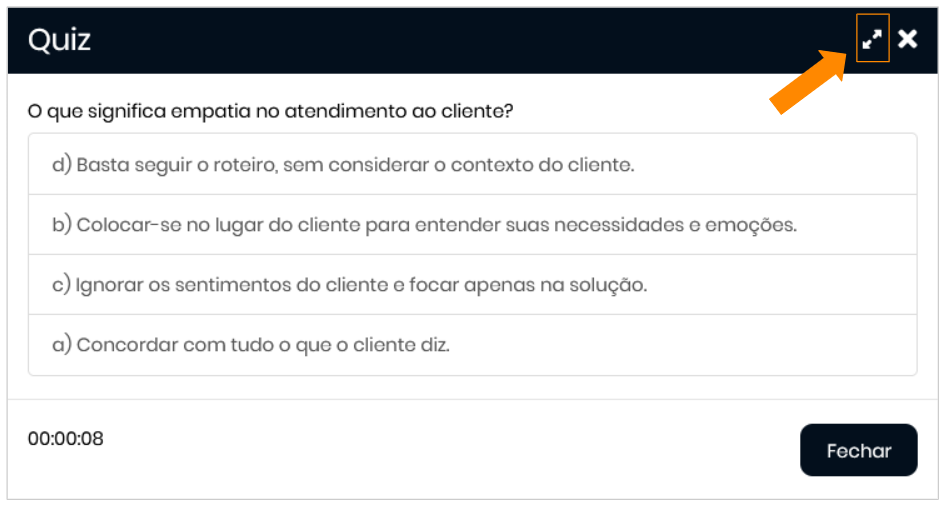Click the dark button in the dialog footer

[x=858, y=450]
